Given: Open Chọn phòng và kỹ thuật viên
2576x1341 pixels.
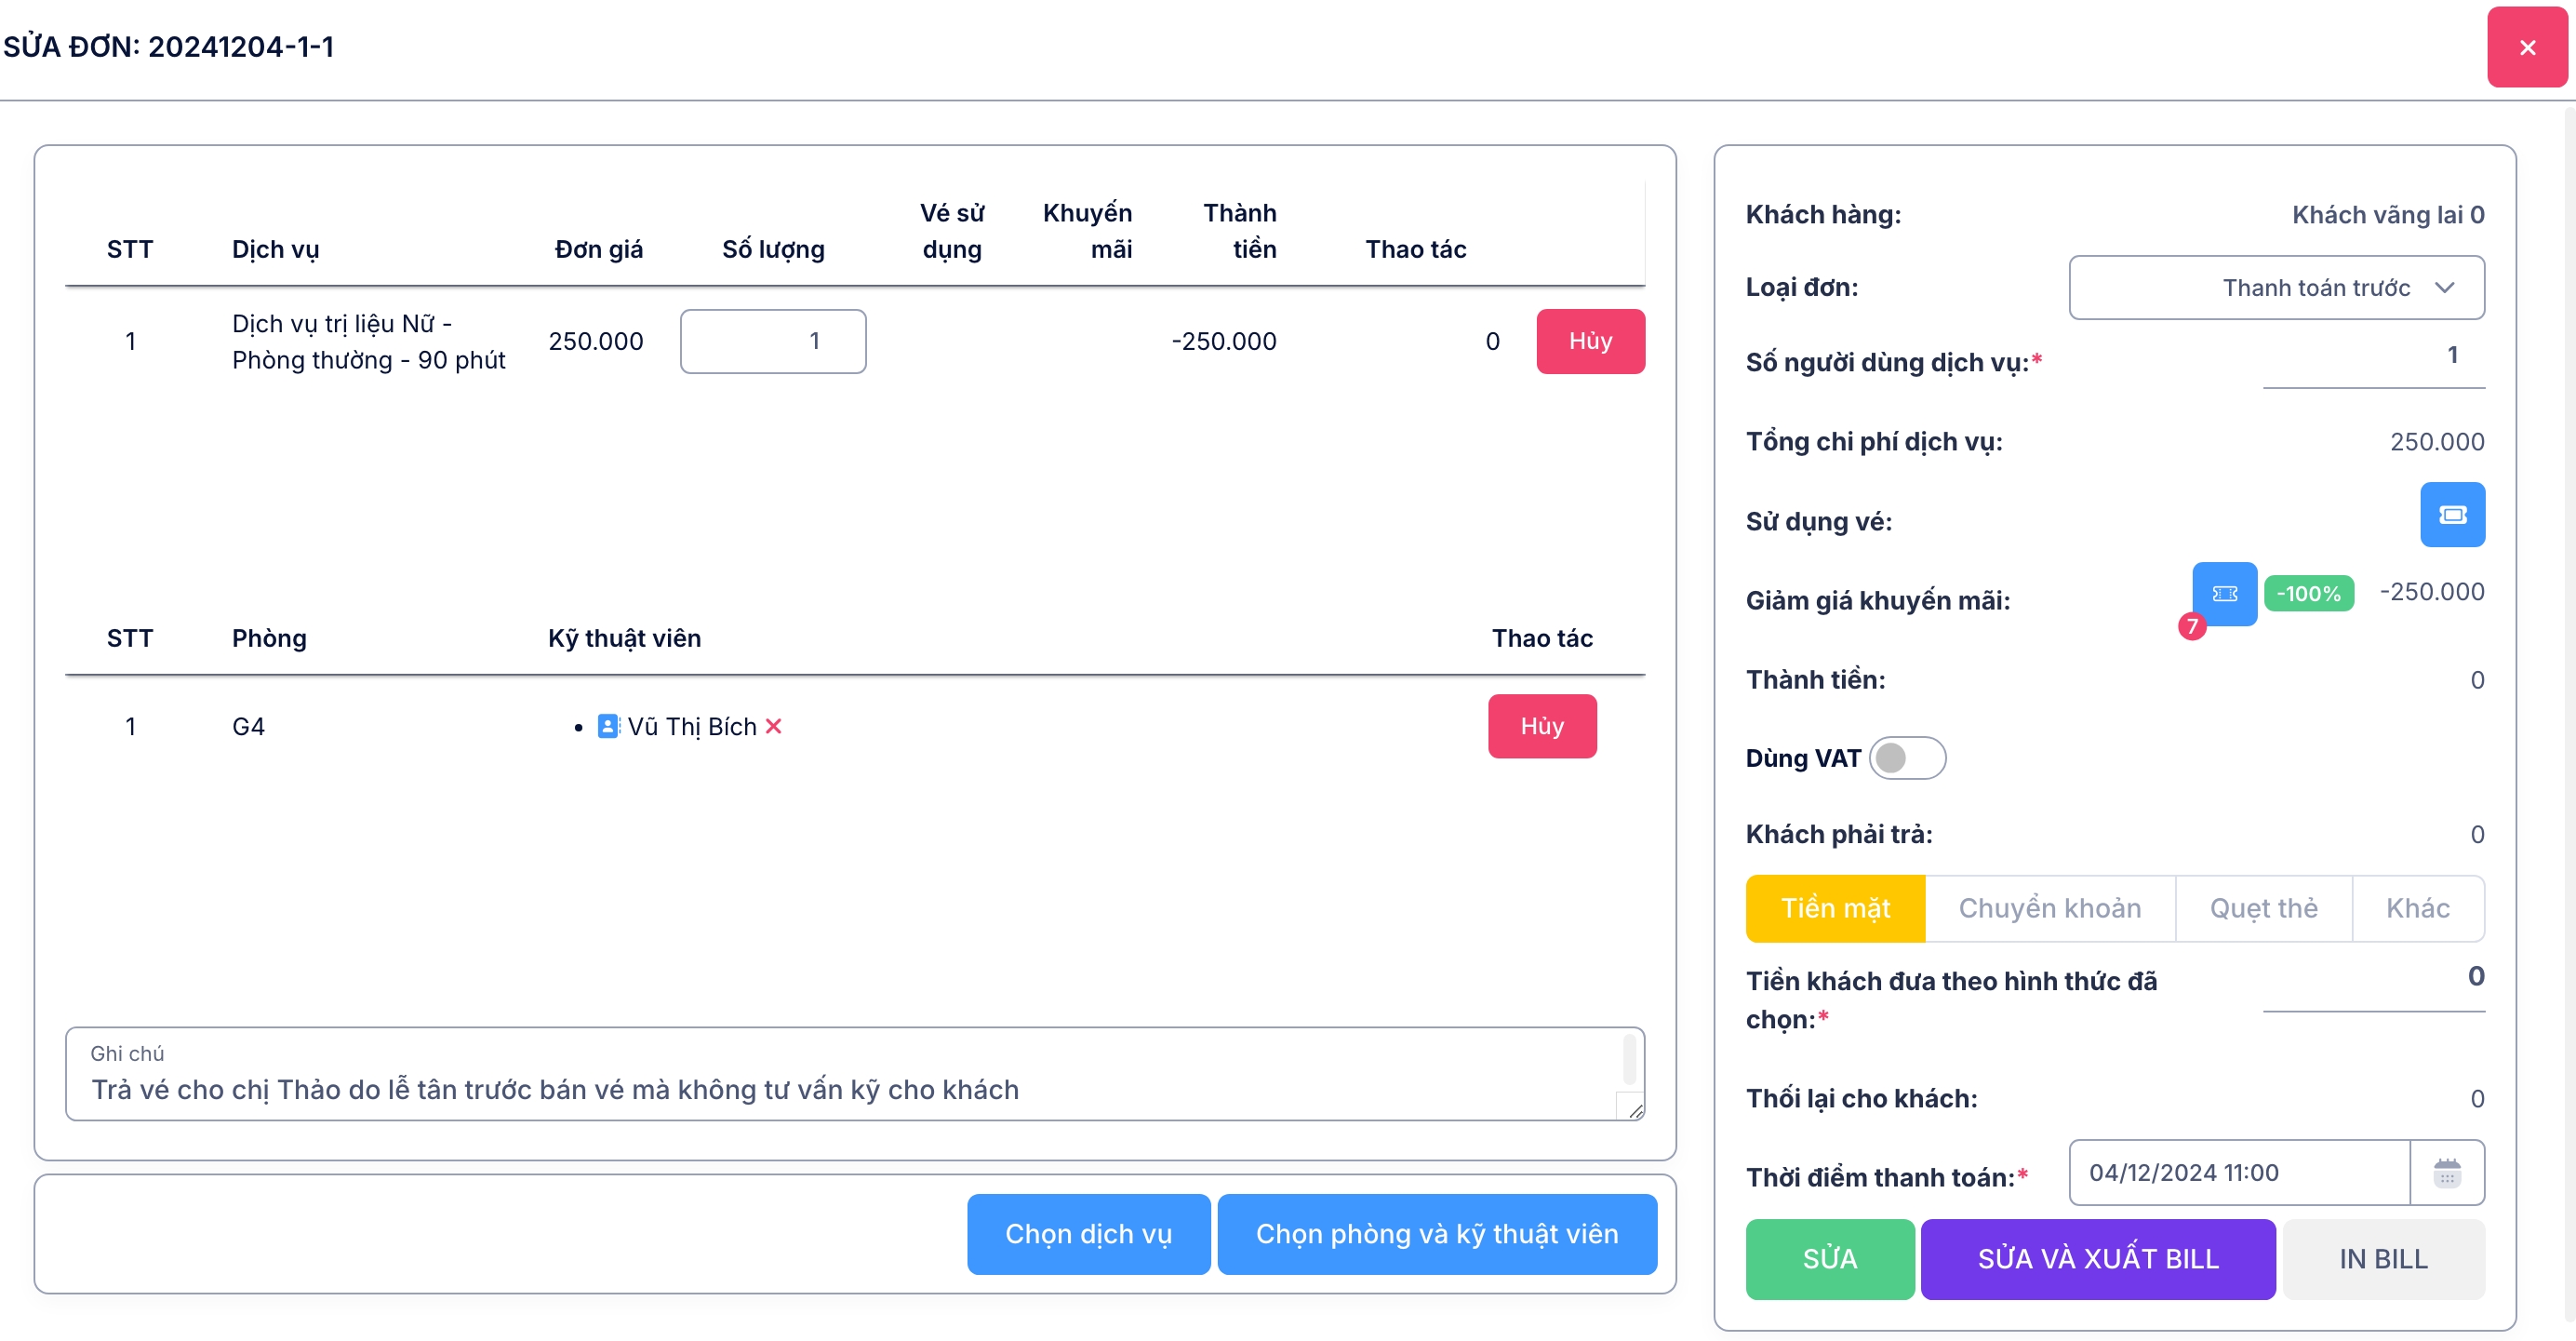Looking at the screenshot, I should click(1436, 1233).
